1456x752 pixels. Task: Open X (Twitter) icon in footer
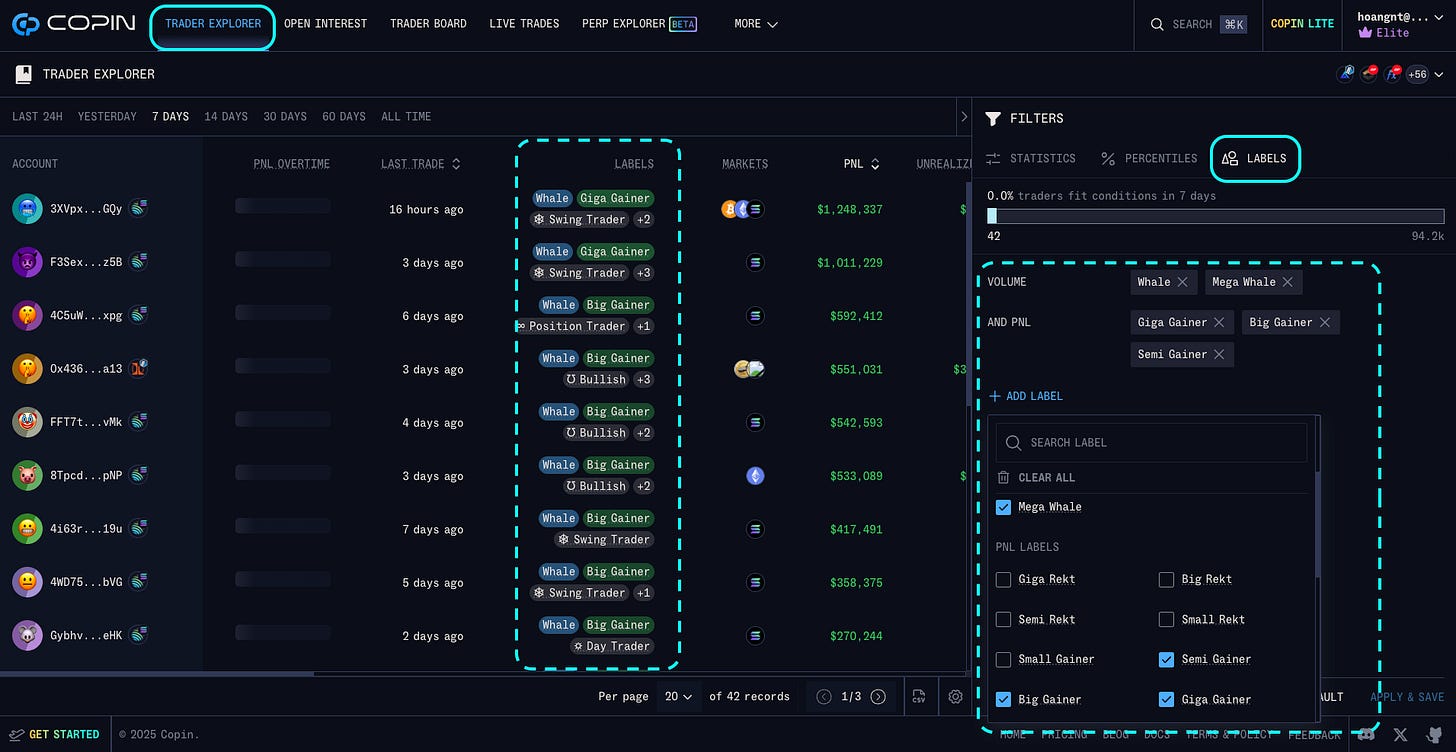pyautogui.click(x=1400, y=734)
